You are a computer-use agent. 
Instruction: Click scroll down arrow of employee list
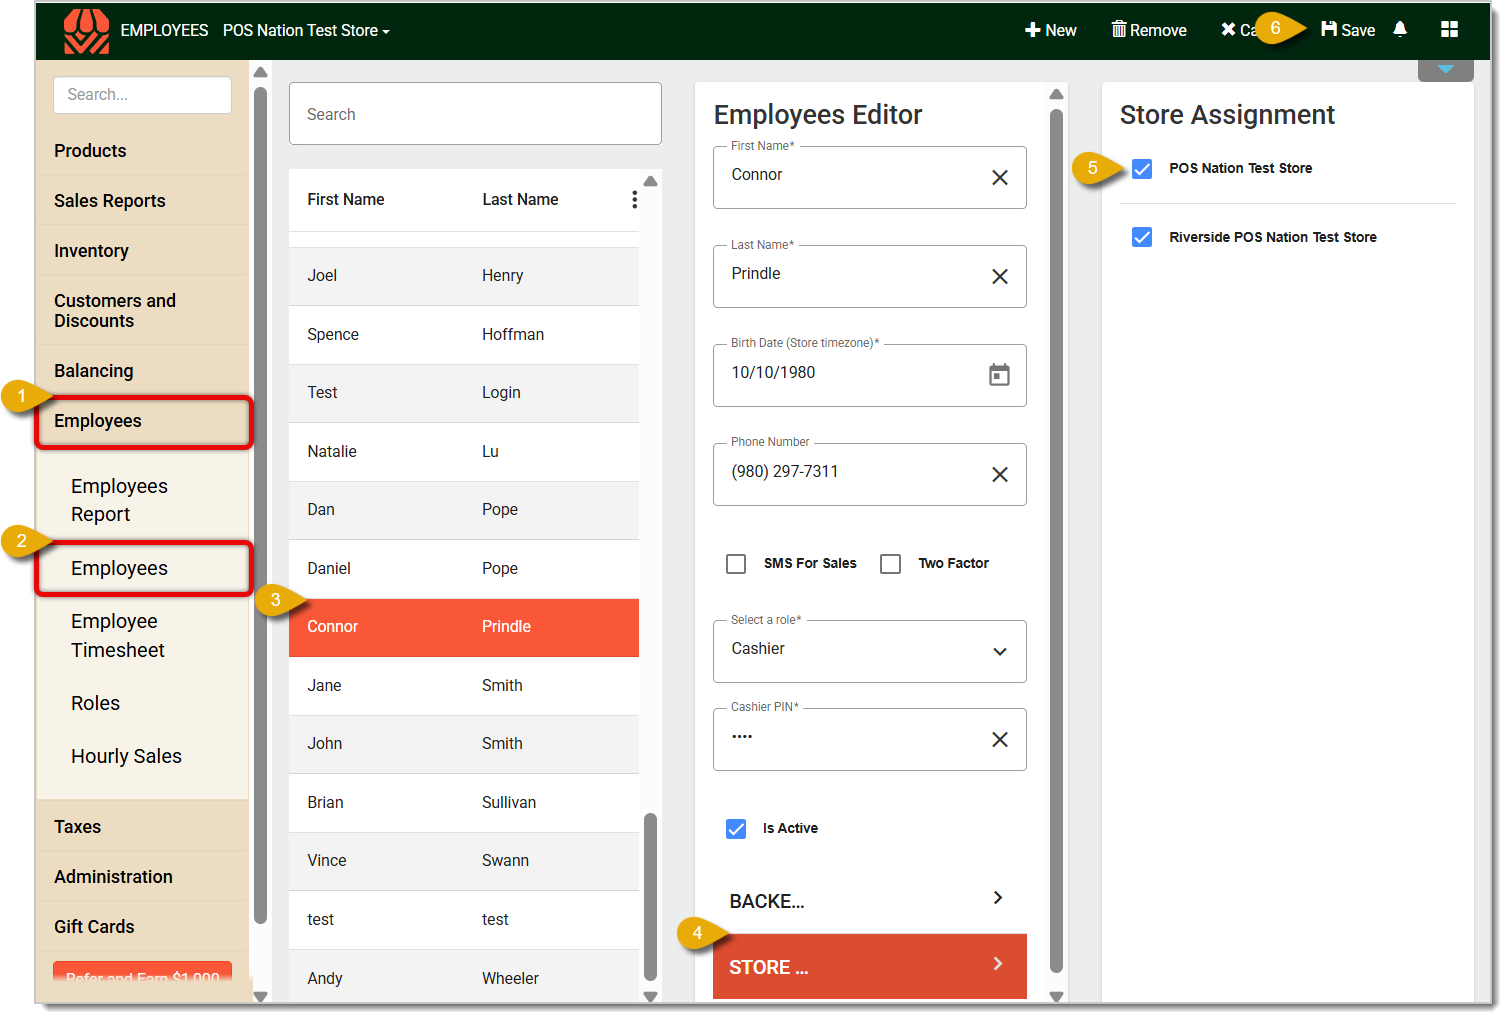point(650,996)
